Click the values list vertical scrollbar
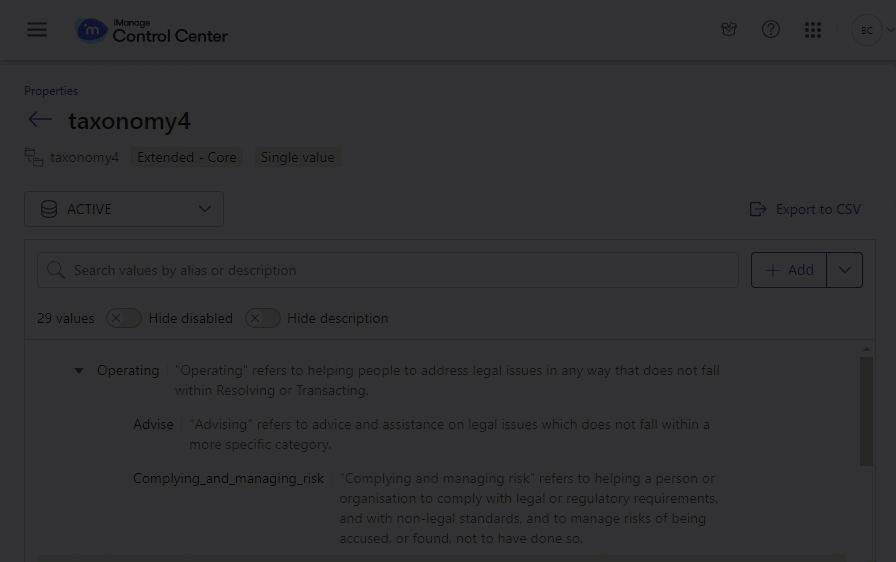The width and height of the screenshot is (896, 562). click(x=866, y=410)
